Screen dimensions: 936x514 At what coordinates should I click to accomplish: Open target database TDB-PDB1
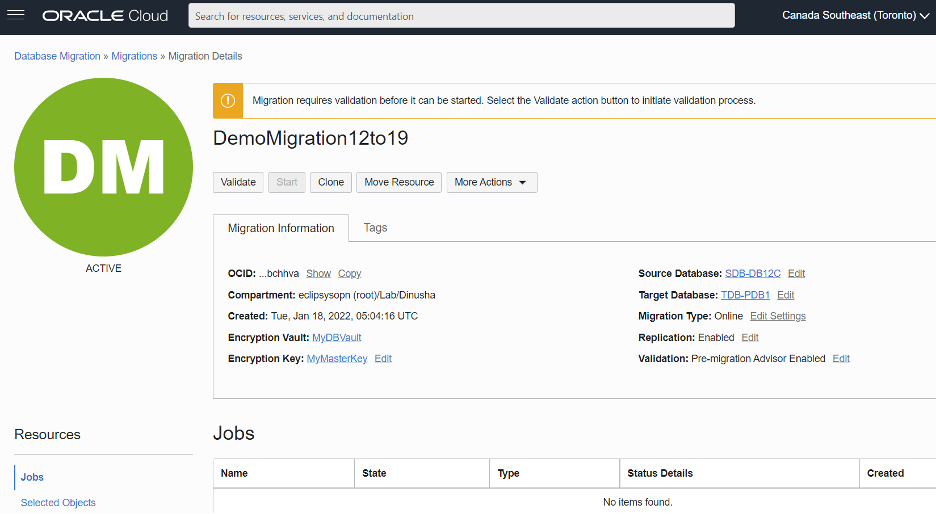pyautogui.click(x=745, y=295)
